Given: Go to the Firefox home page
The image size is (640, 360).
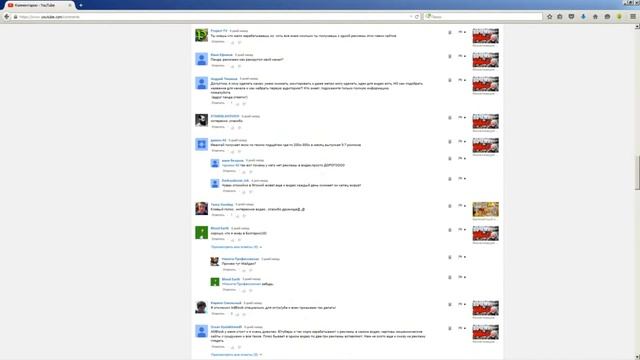Looking at the screenshot, I should click(595, 17).
